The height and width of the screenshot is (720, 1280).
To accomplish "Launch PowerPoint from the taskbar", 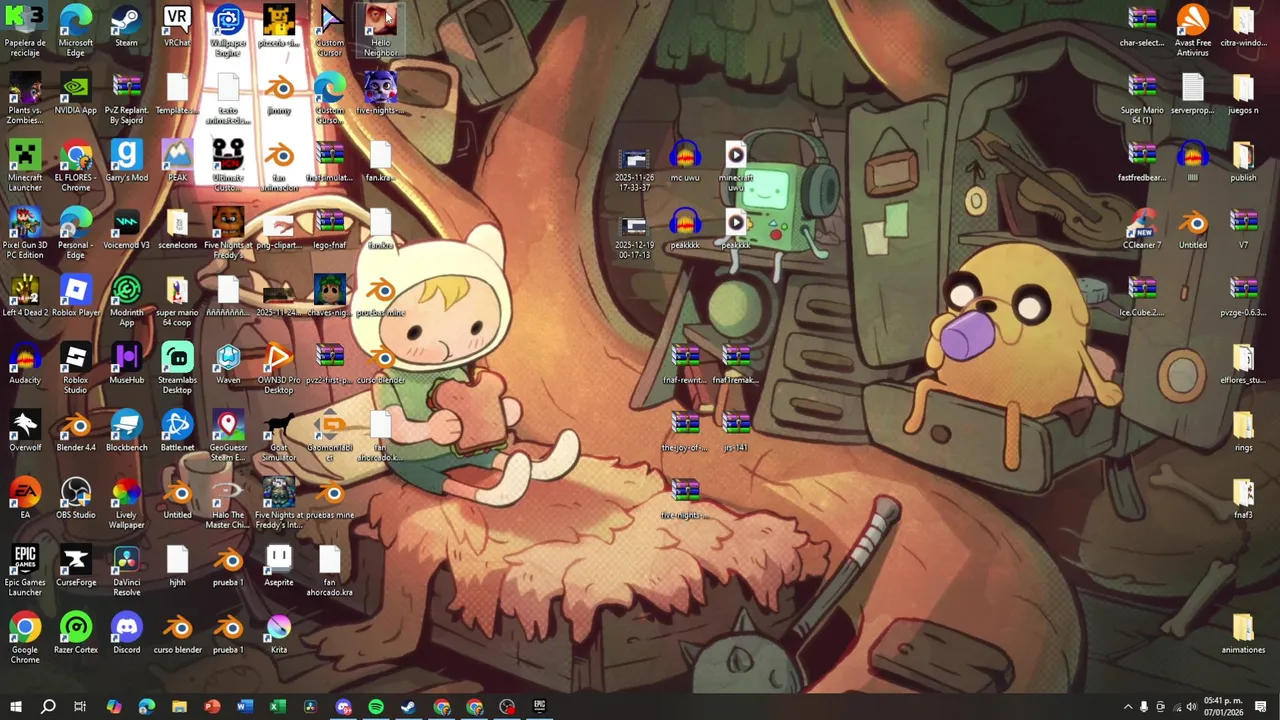I will [x=212, y=707].
